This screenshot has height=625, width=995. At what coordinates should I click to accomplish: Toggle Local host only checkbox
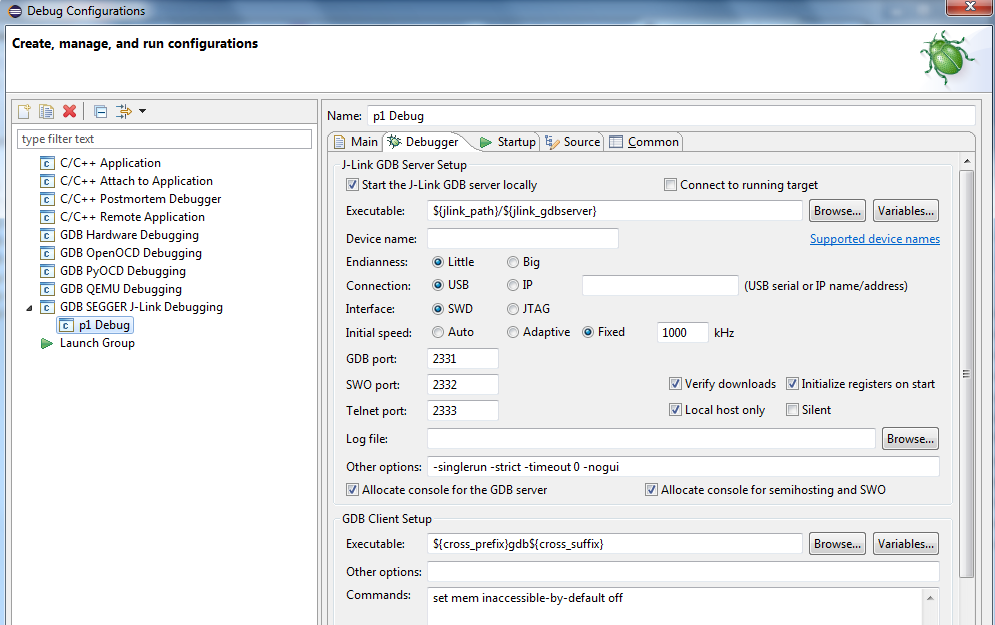tap(675, 410)
